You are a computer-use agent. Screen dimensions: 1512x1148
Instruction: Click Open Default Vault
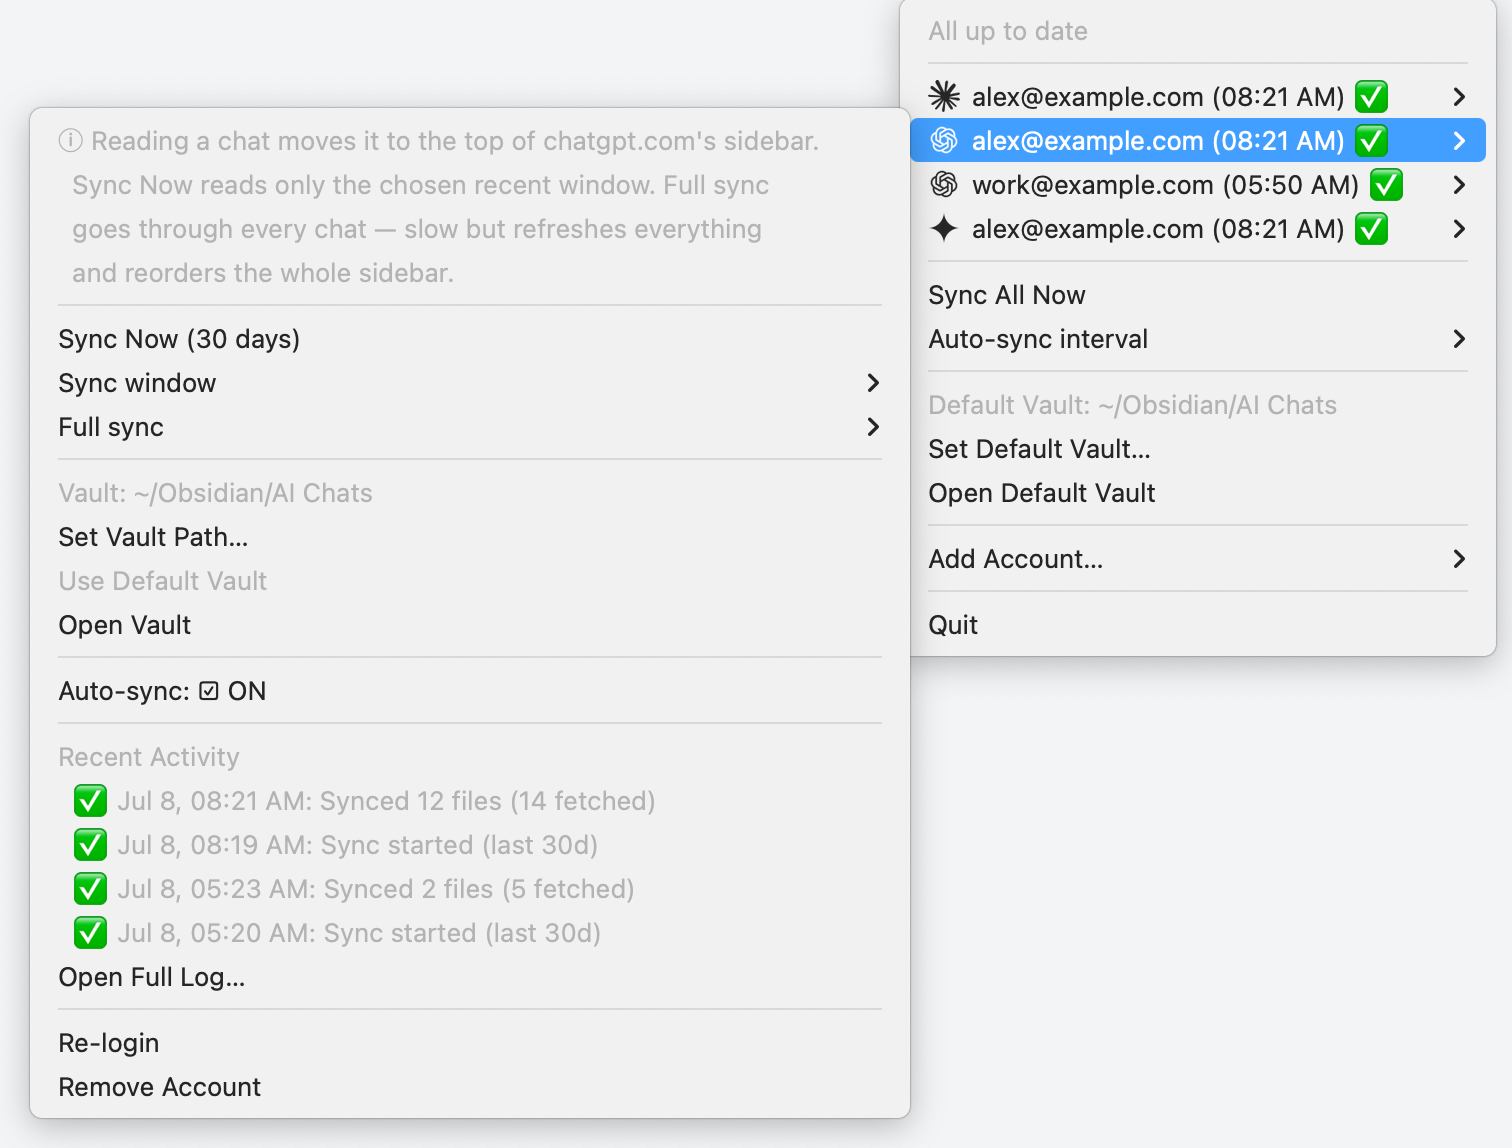pos(1198,493)
